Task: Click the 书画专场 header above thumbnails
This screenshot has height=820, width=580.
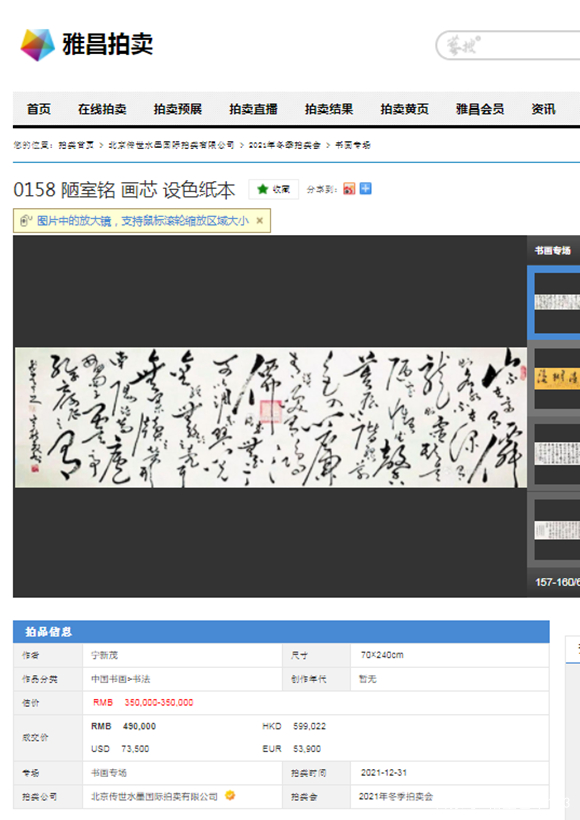Action: coord(552,250)
